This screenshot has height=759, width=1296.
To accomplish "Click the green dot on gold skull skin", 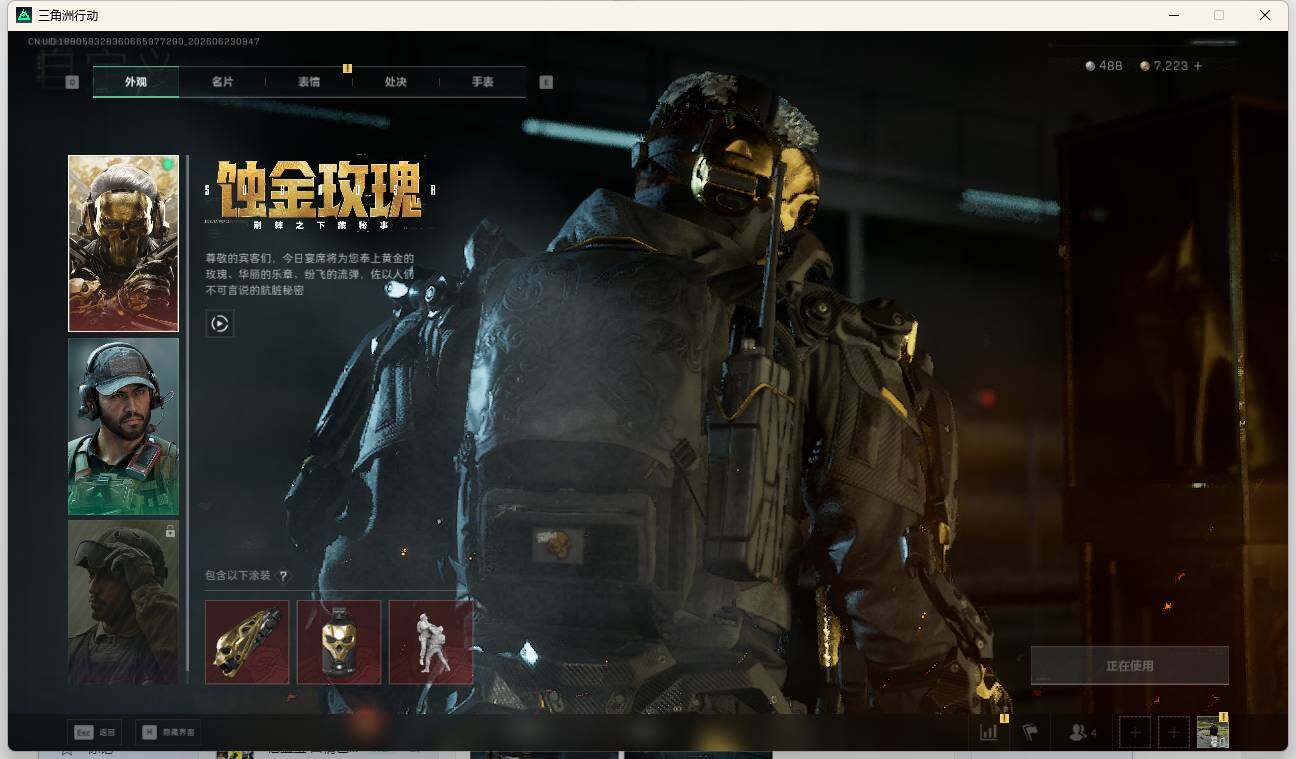I will tap(168, 164).
